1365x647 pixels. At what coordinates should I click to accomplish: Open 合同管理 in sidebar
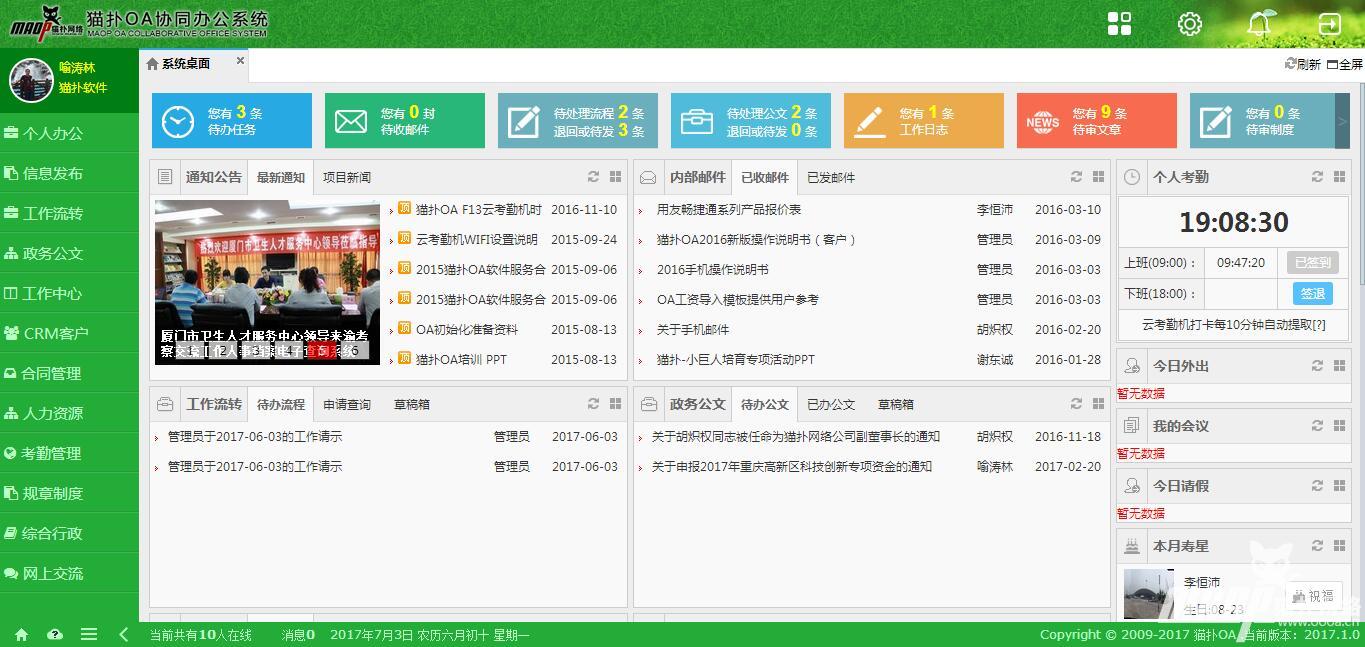[x=69, y=373]
